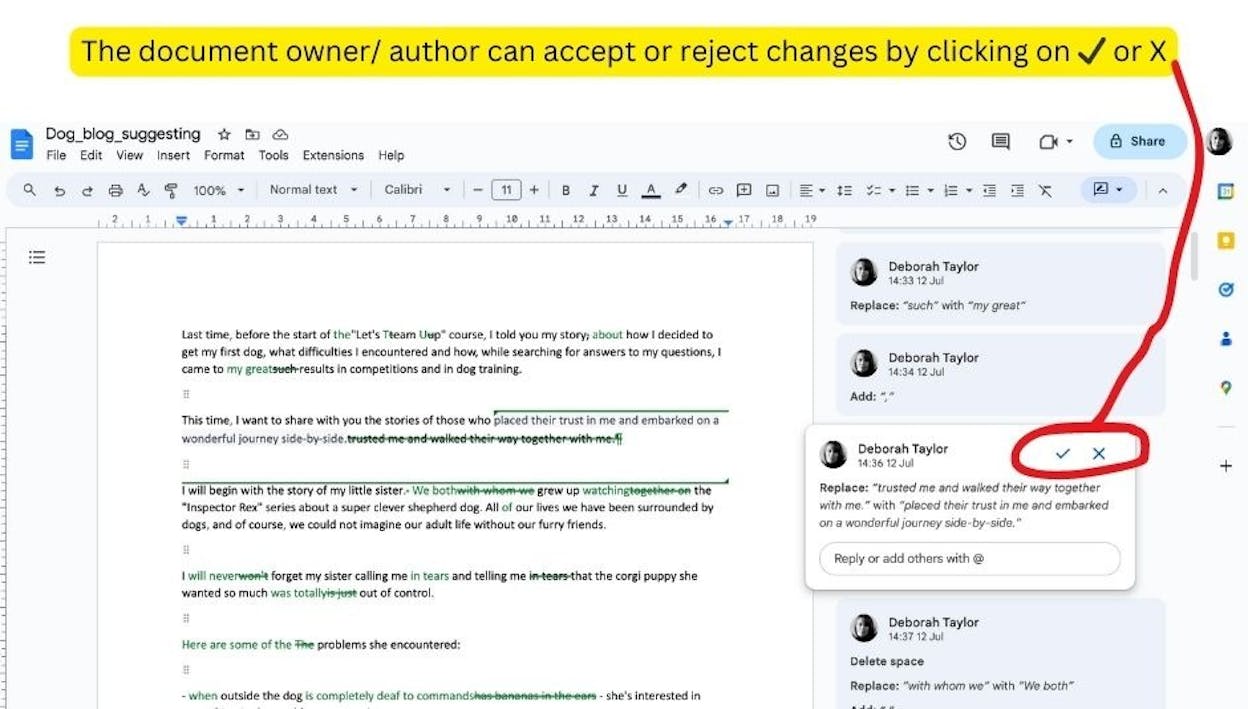Open the Help menu
Viewport: 1248px width, 709px height.
(391, 155)
